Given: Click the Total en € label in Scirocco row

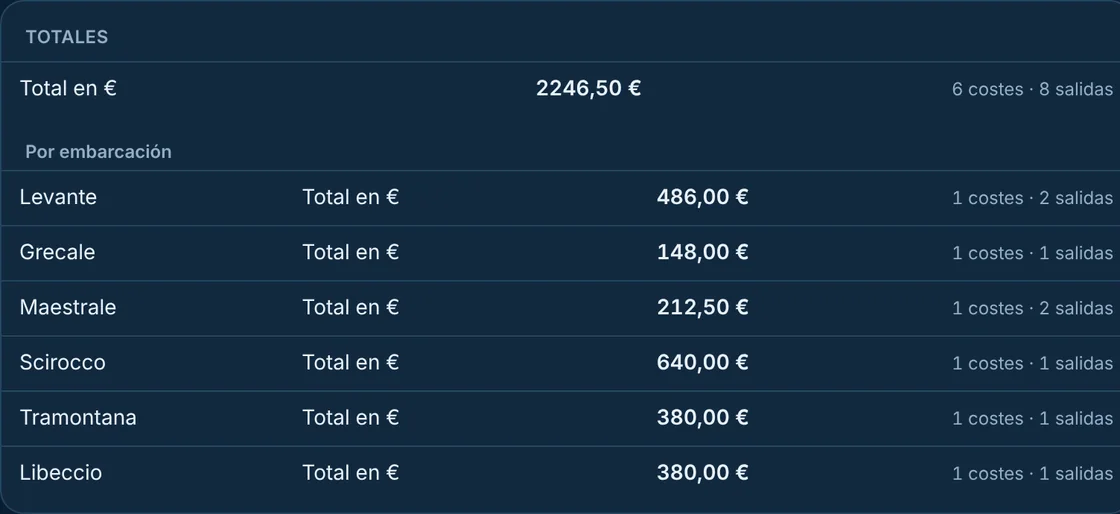Looking at the screenshot, I should point(351,362).
